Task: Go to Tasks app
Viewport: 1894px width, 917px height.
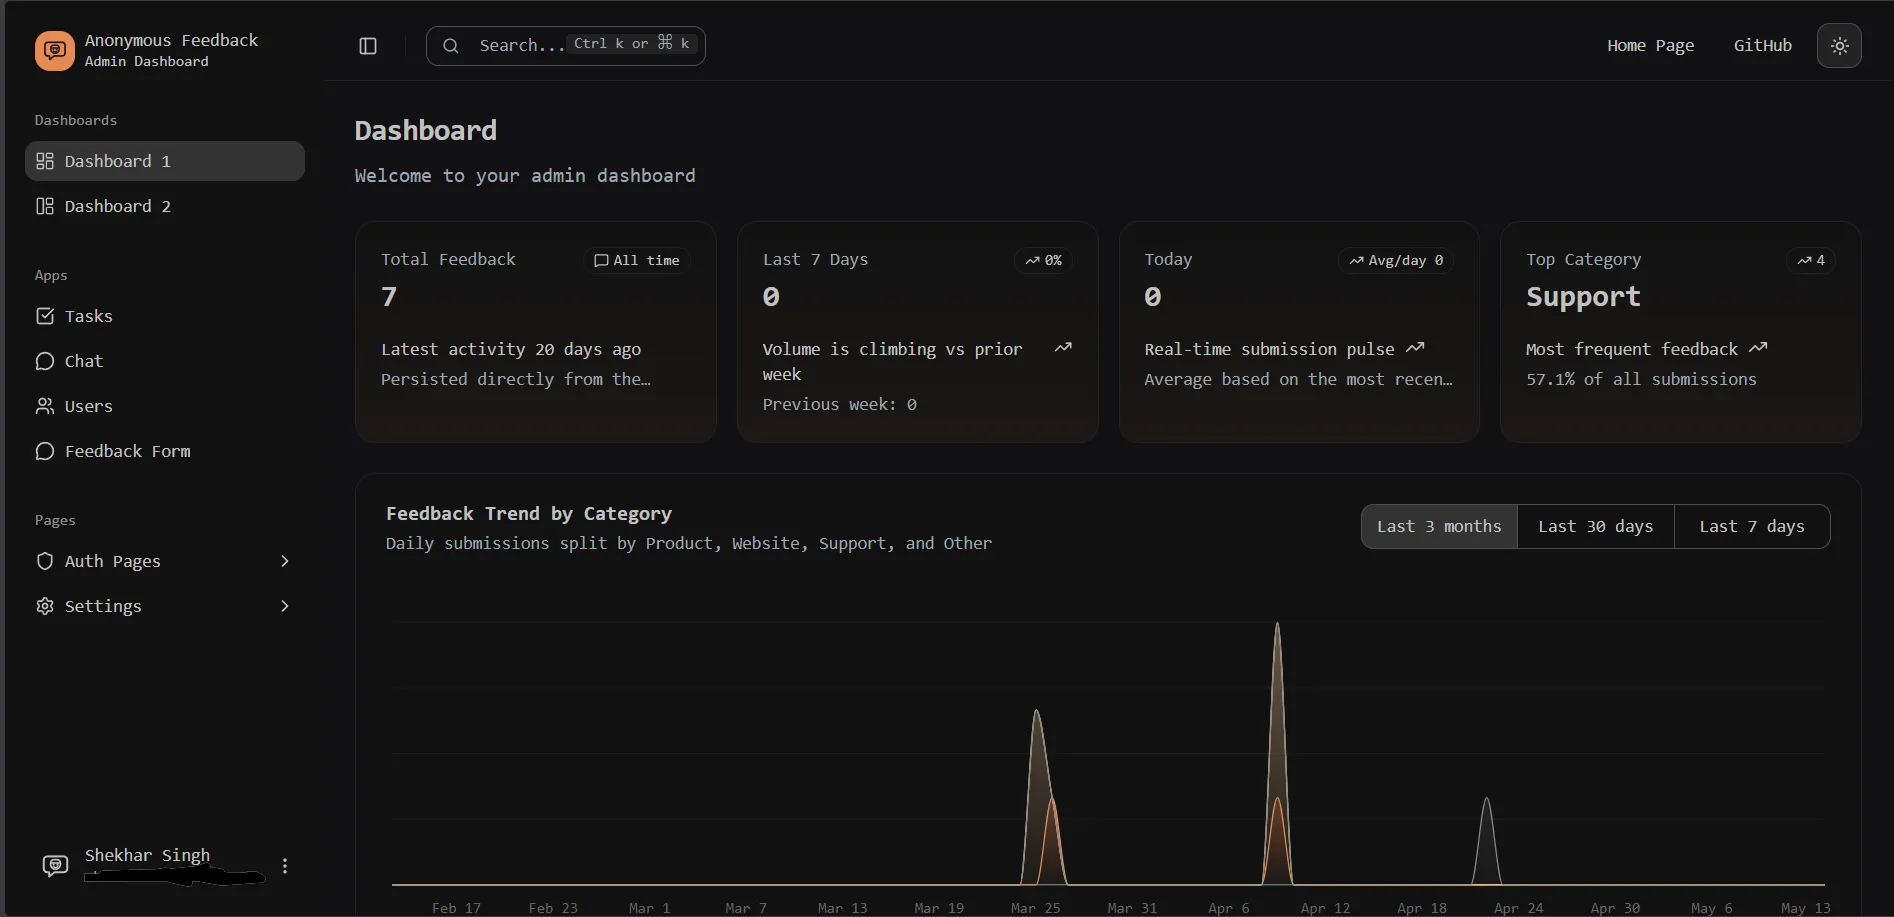Action: [x=165, y=316]
